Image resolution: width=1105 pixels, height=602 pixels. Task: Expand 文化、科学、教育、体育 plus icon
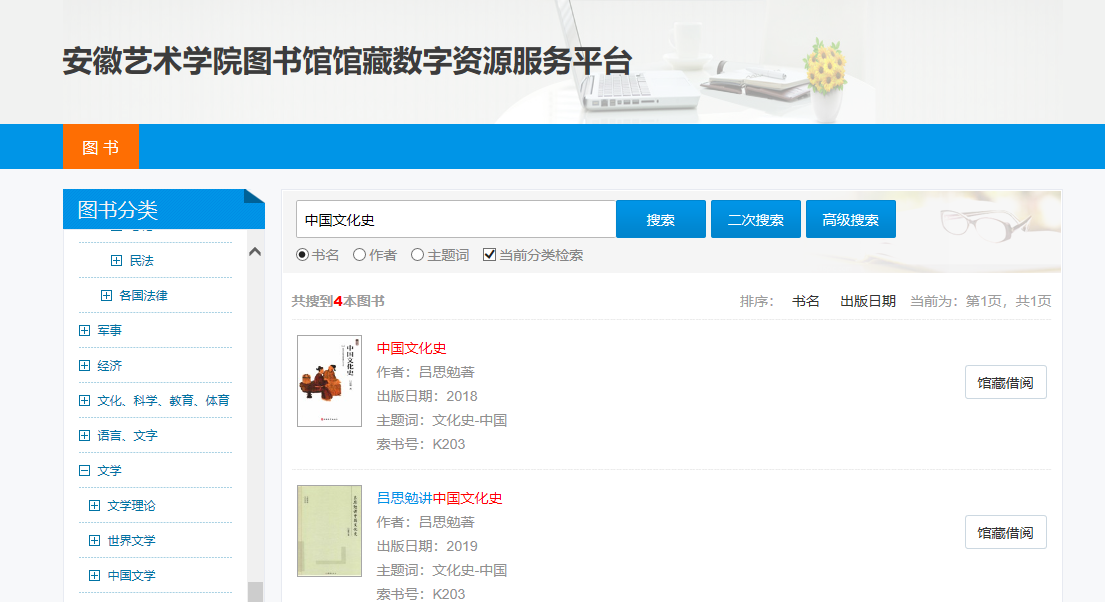point(84,401)
